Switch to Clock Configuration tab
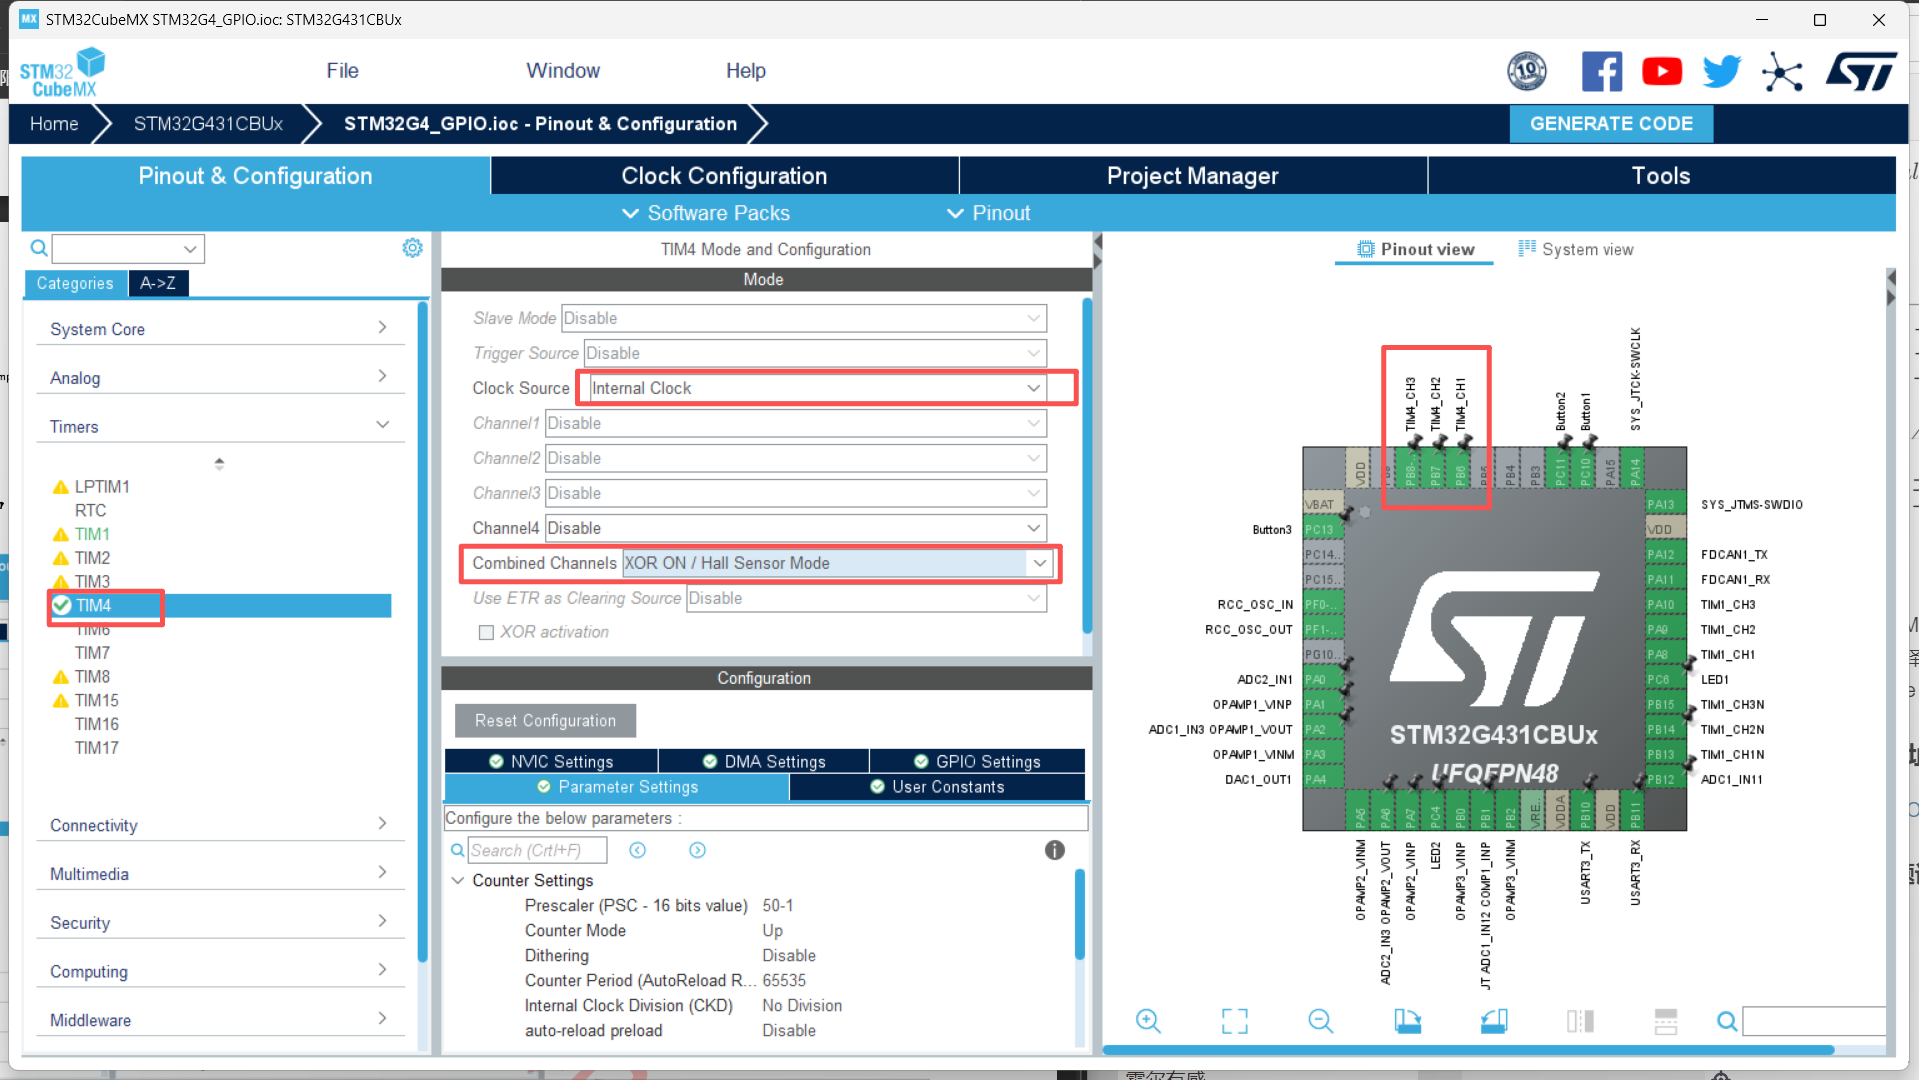1919x1080 pixels. [x=724, y=176]
